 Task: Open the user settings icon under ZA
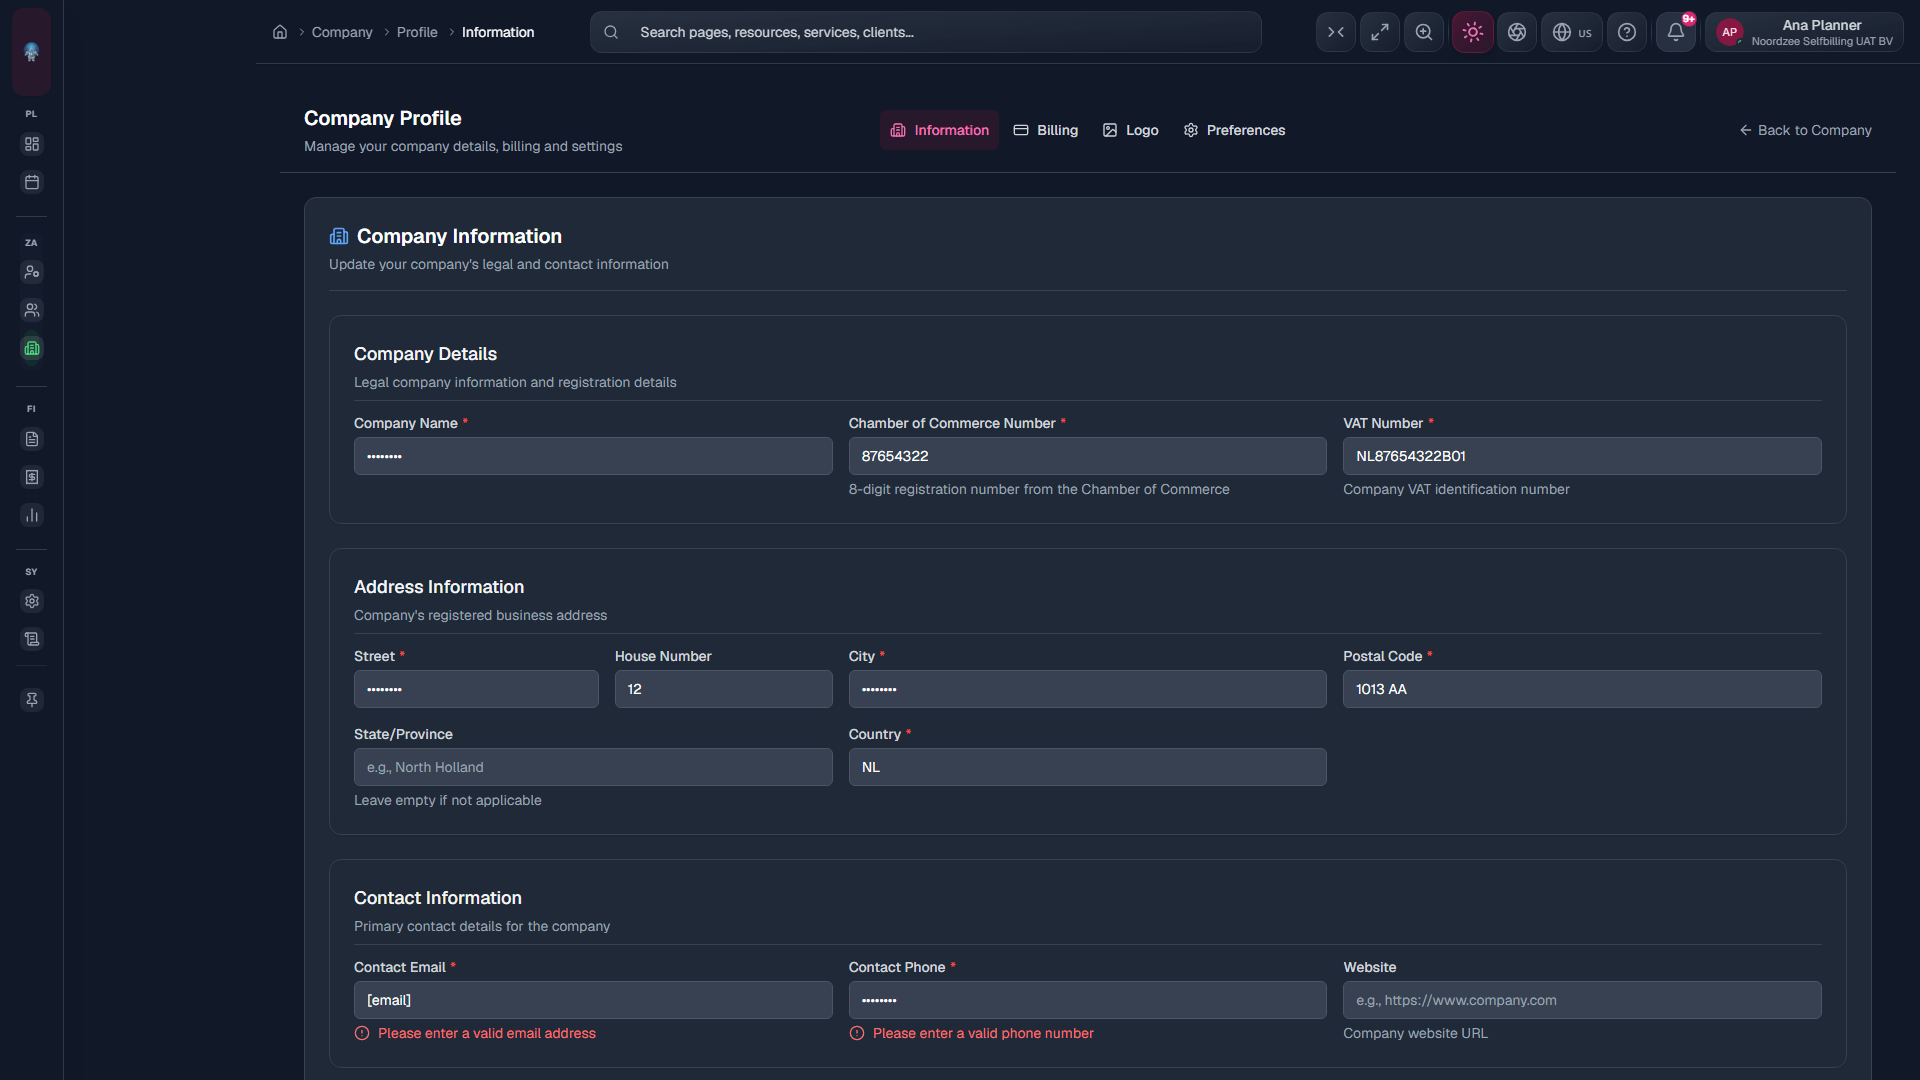click(x=32, y=272)
